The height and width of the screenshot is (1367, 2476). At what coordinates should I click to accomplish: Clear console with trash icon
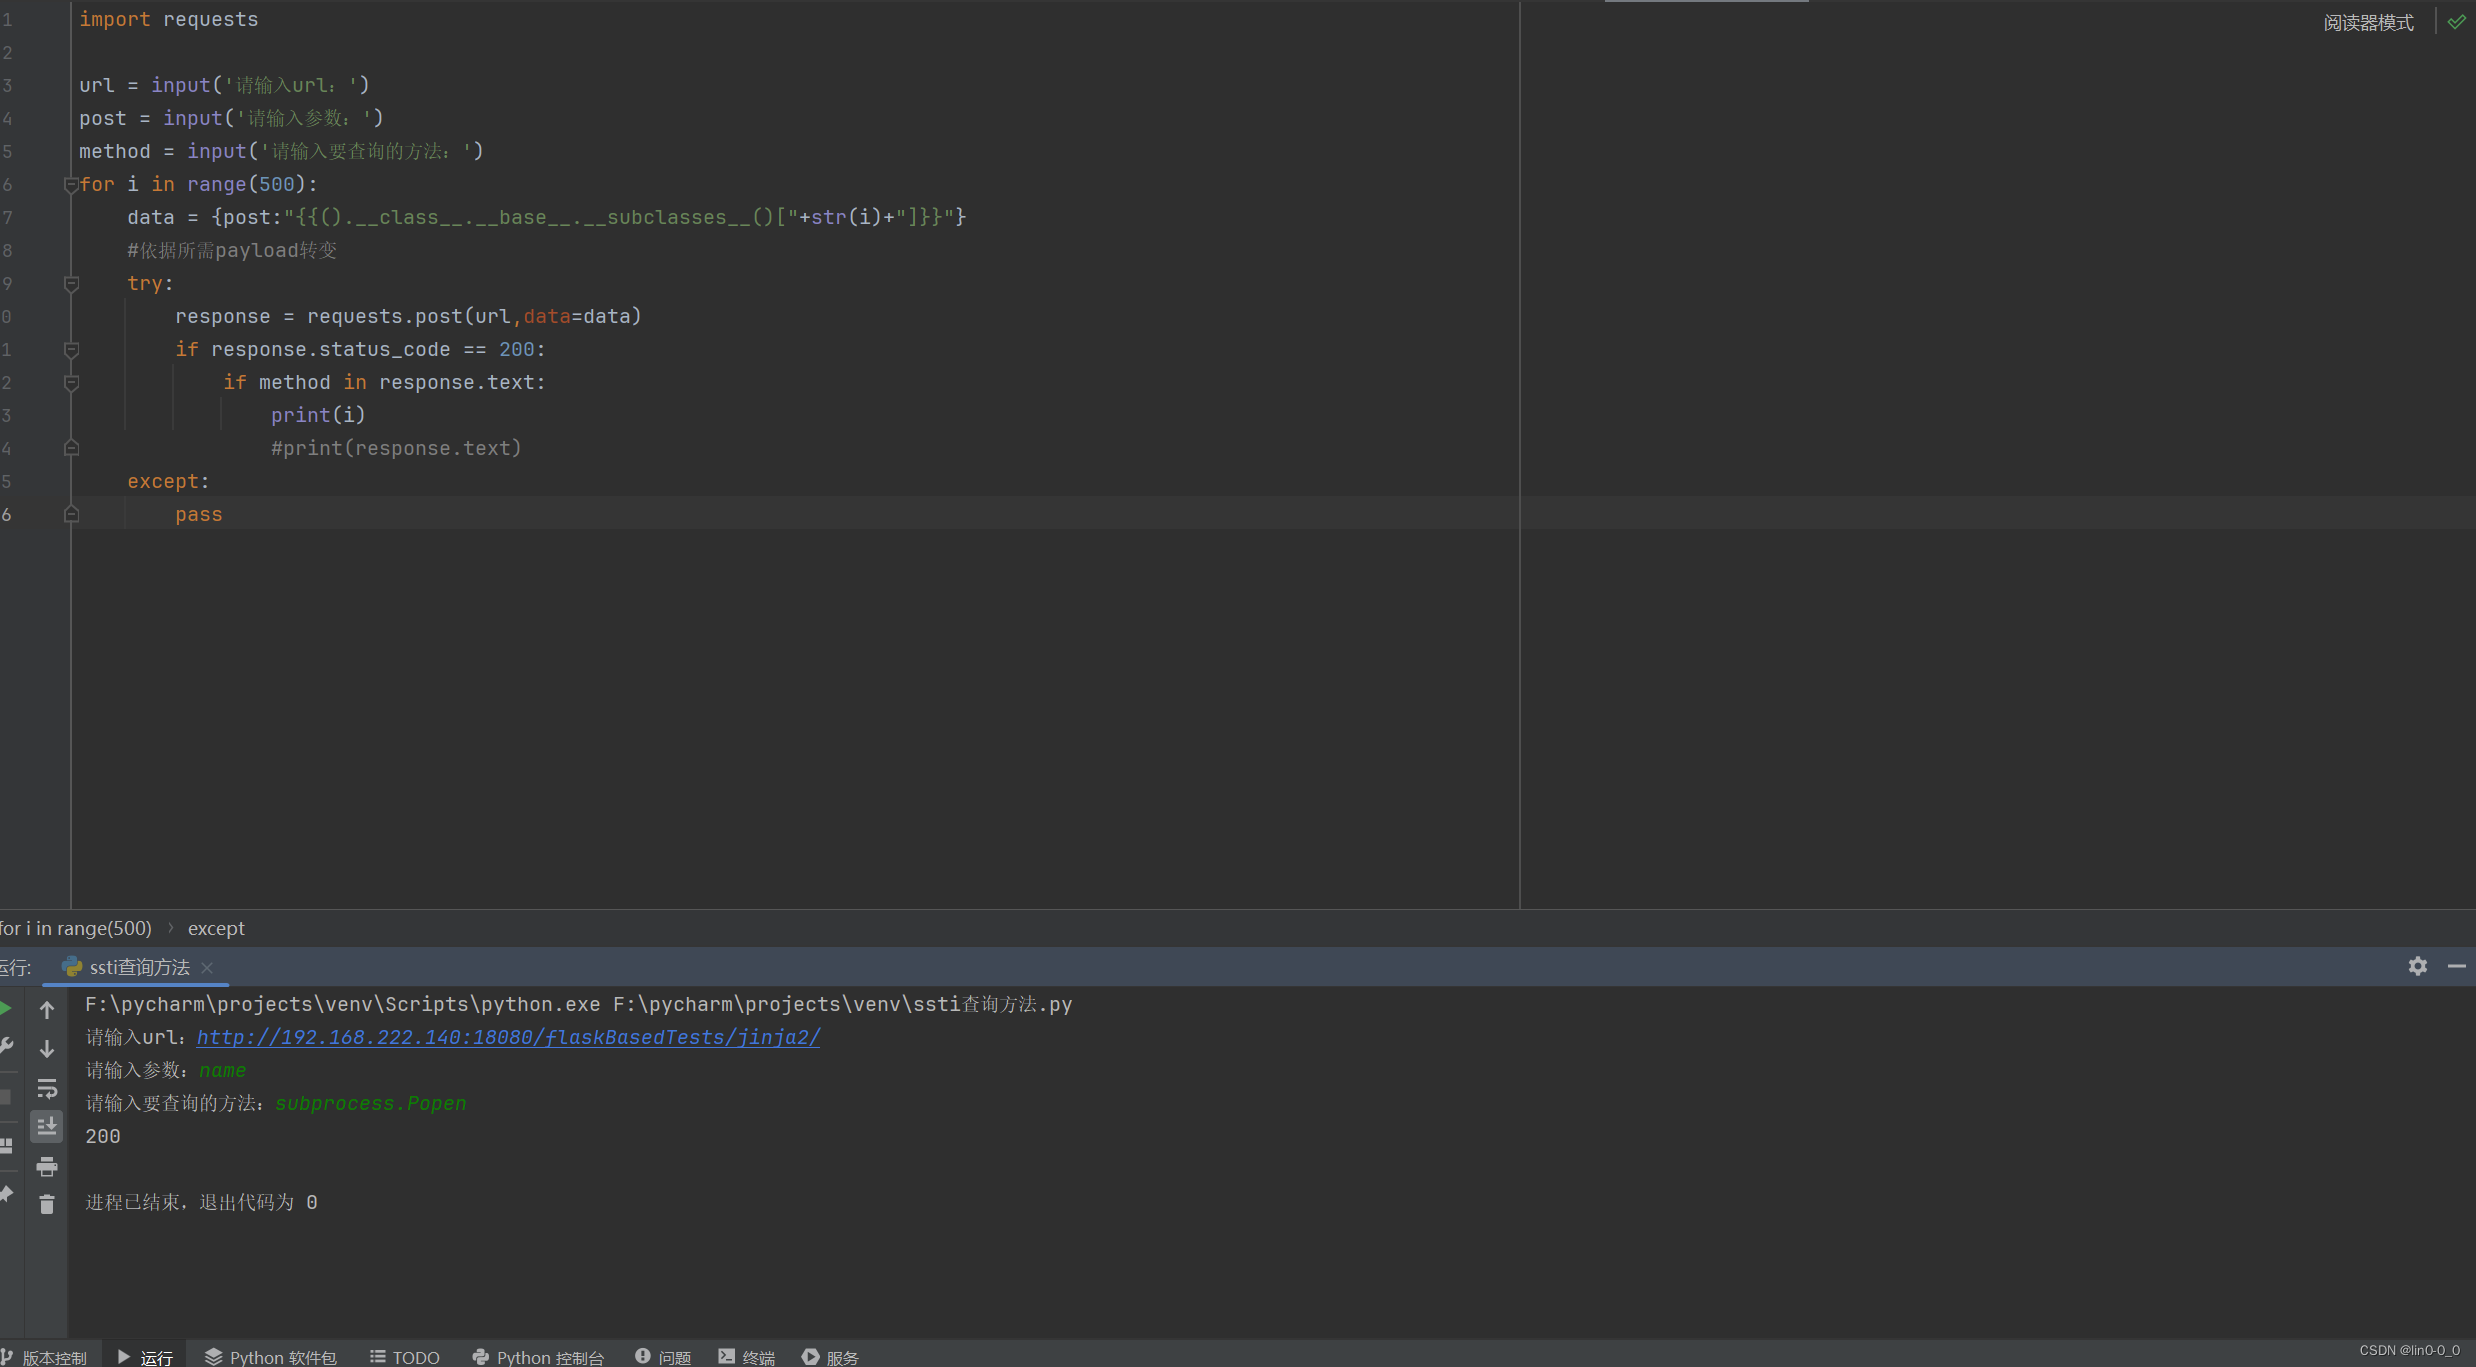(47, 1204)
